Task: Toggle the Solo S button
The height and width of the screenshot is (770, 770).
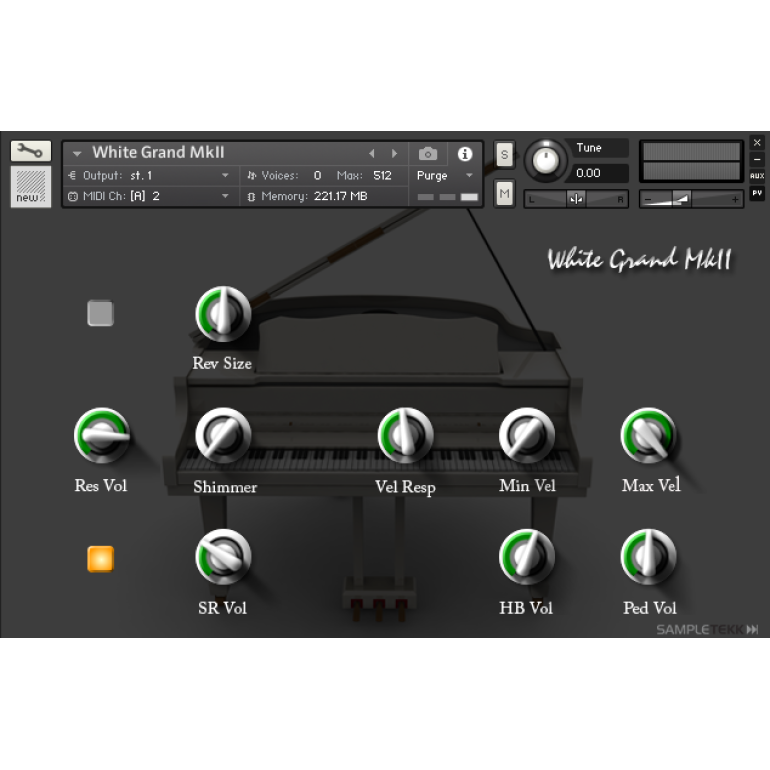Action: [x=504, y=154]
